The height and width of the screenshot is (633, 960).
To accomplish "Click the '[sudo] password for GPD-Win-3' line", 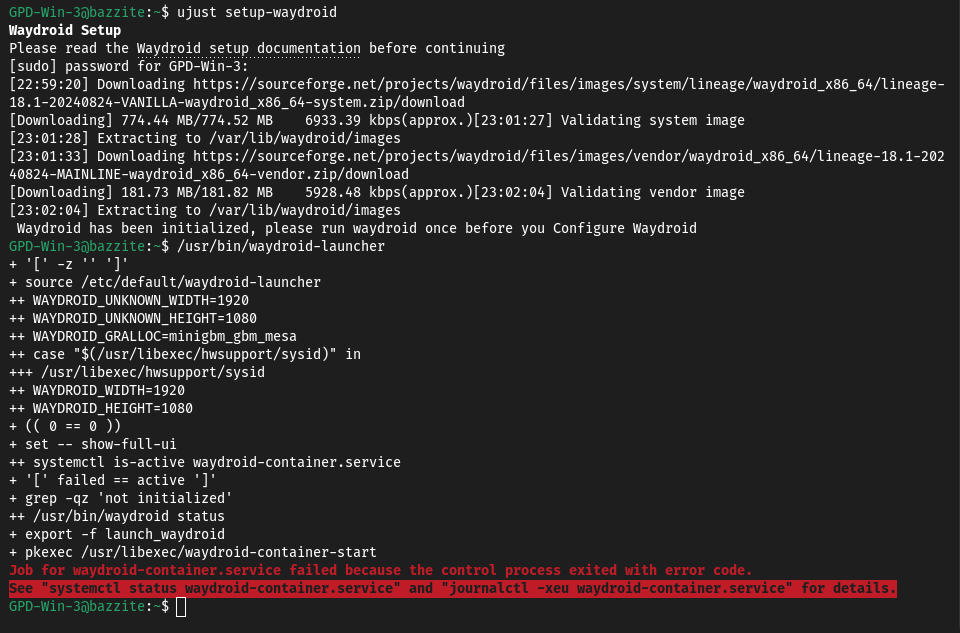I will 129,67.
